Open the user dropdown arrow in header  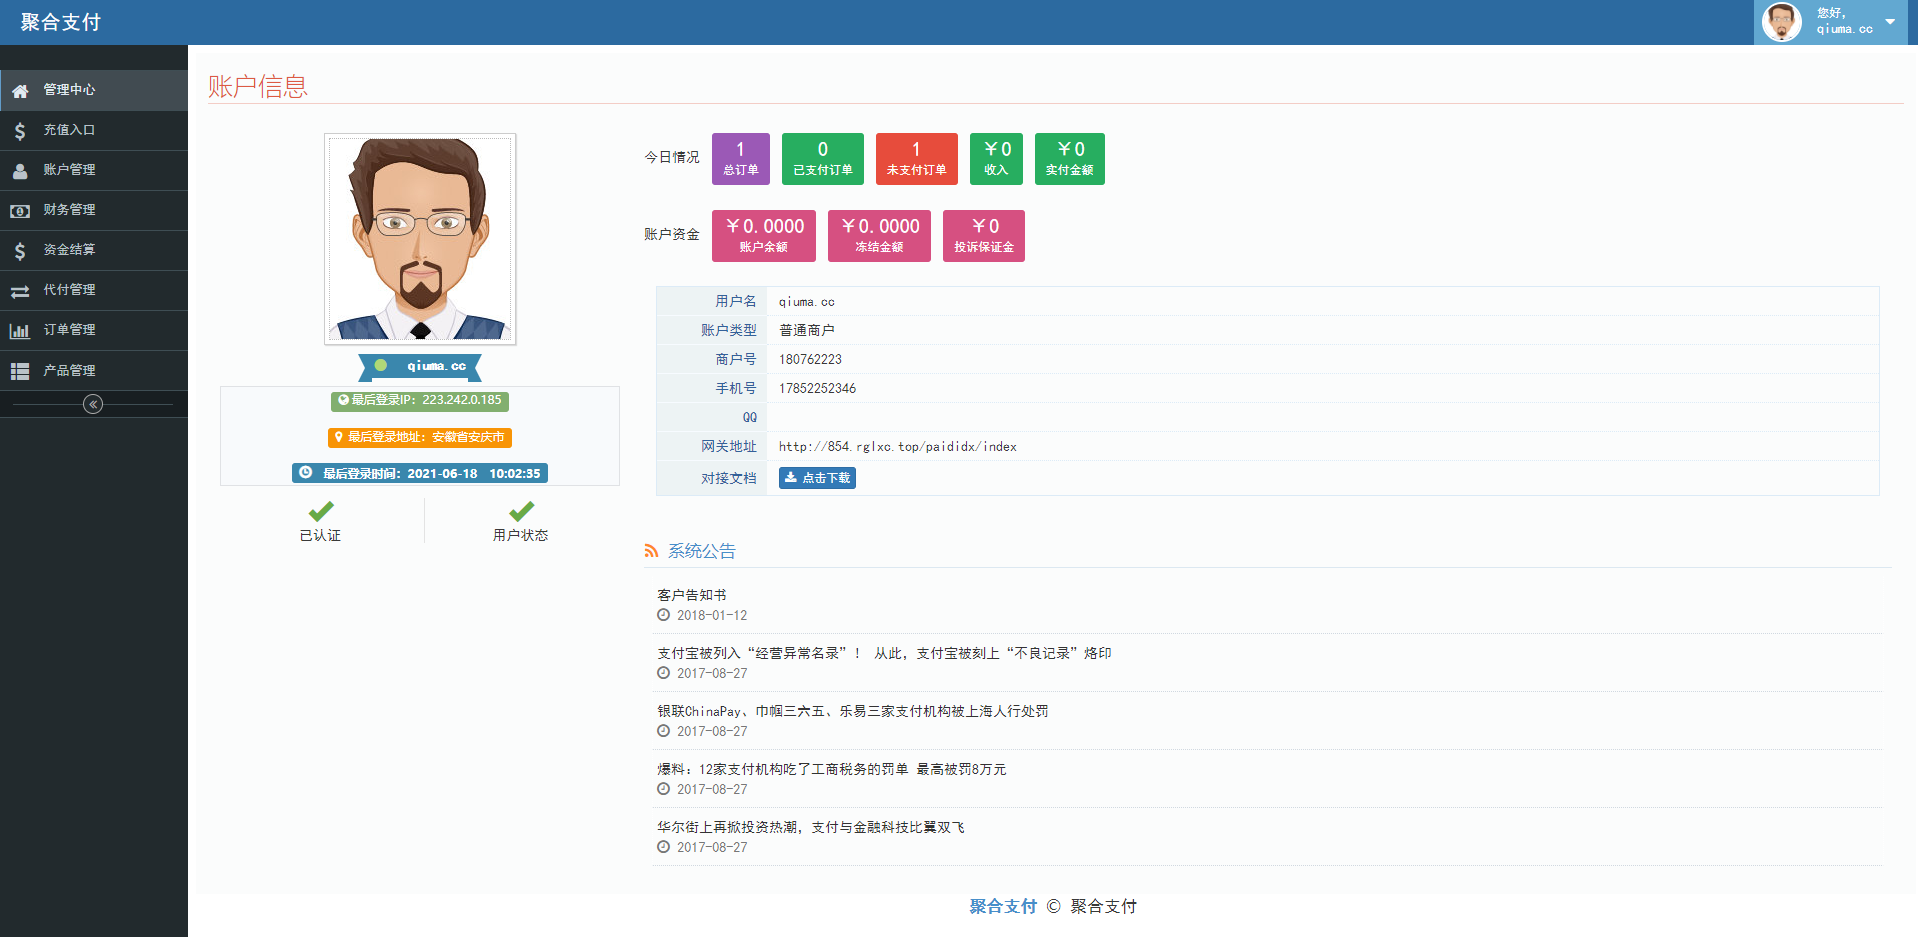(x=1889, y=22)
